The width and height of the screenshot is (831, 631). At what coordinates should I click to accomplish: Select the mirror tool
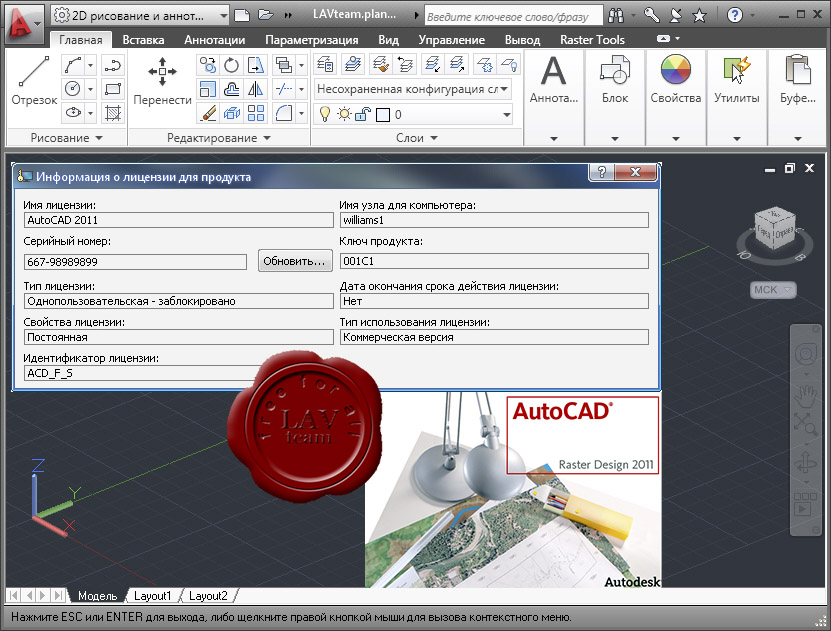click(x=255, y=88)
